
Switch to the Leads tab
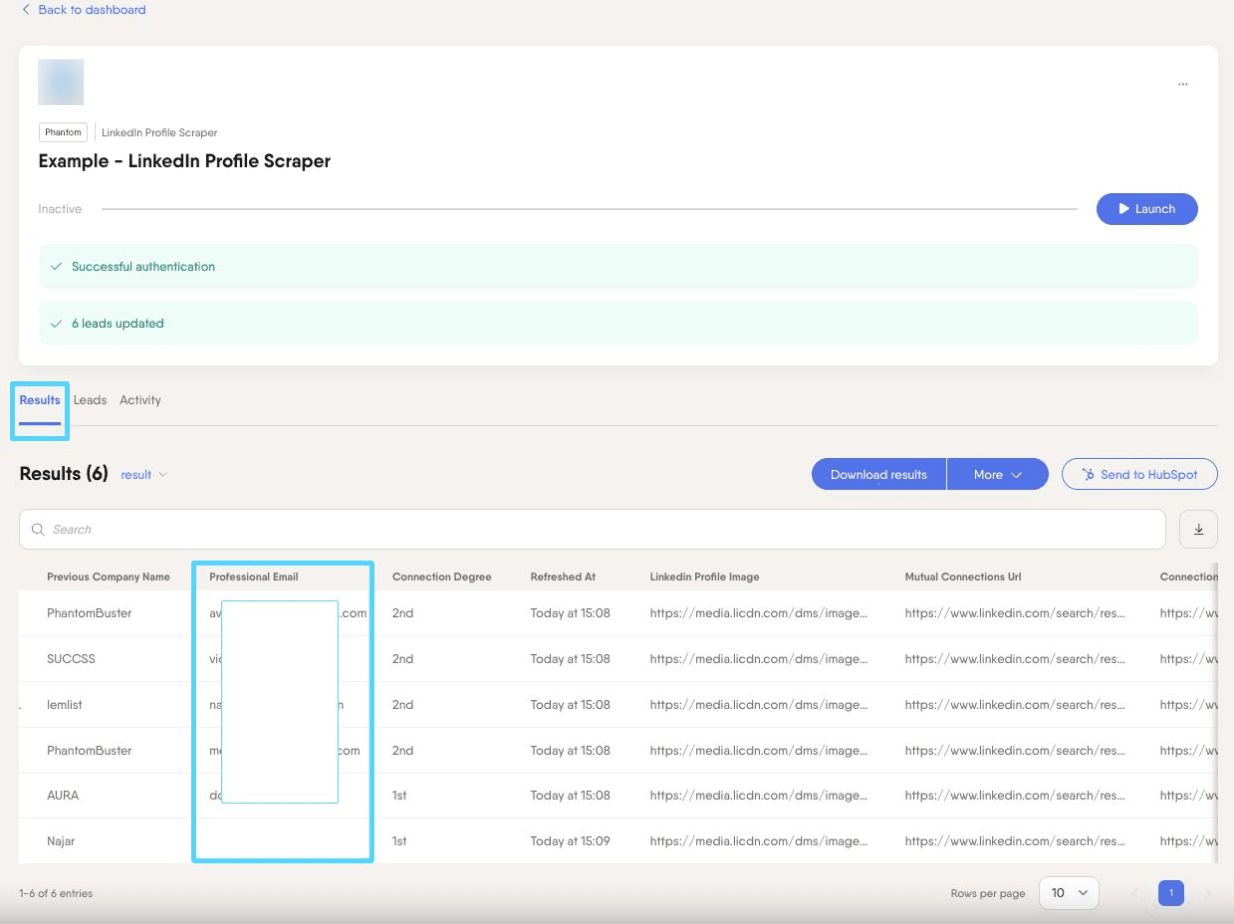click(x=90, y=400)
